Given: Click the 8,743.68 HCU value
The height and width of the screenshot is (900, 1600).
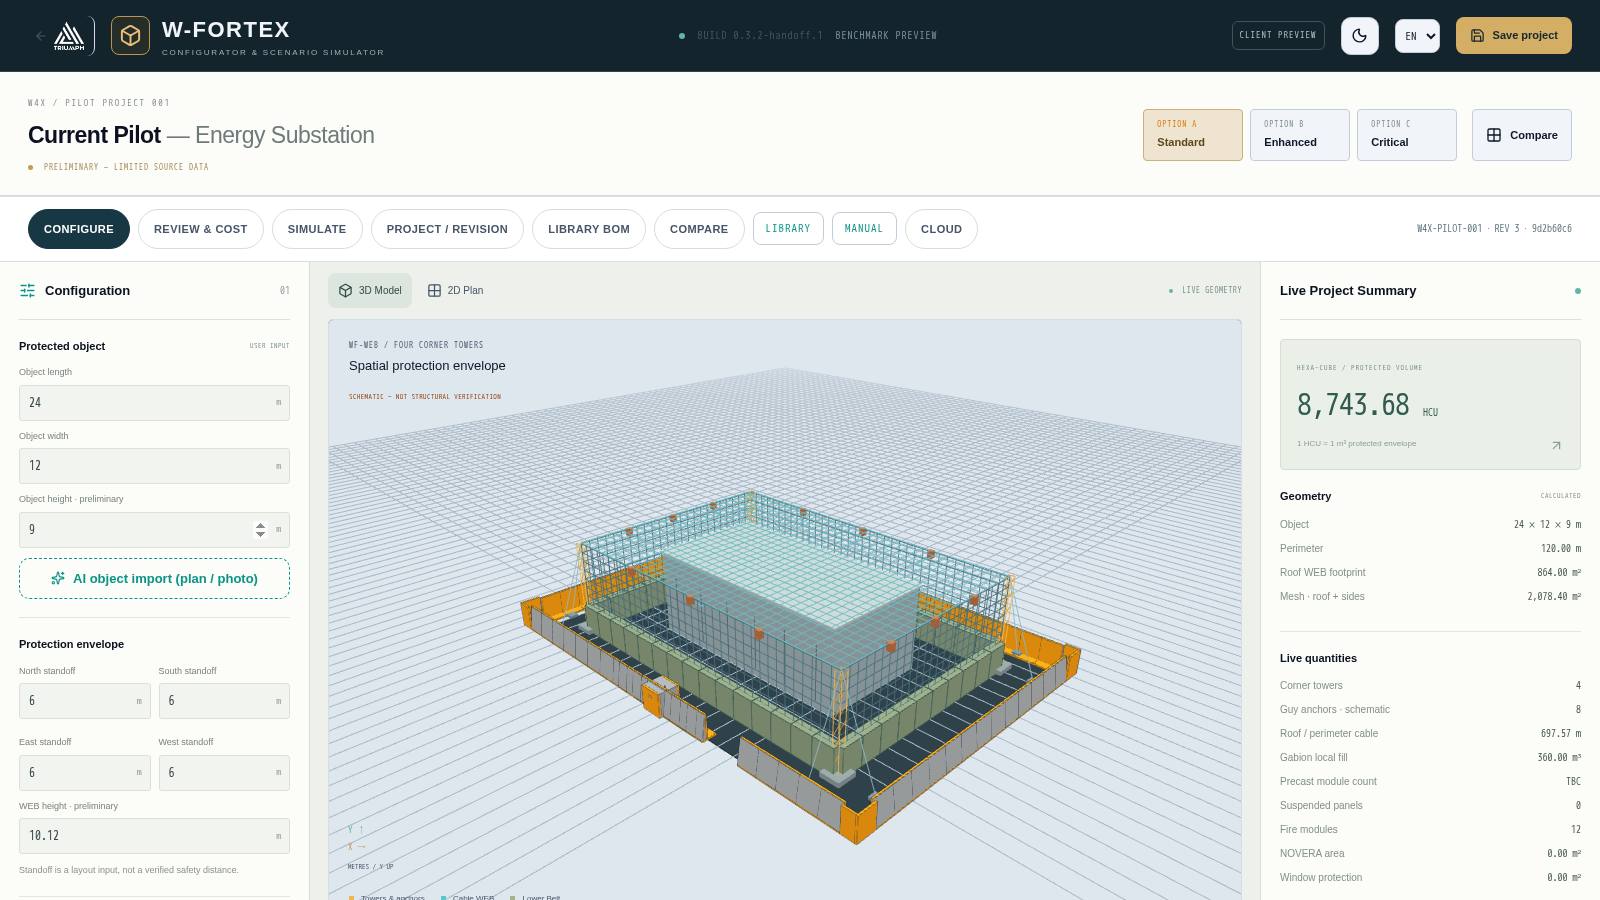Looking at the screenshot, I should point(1367,405).
